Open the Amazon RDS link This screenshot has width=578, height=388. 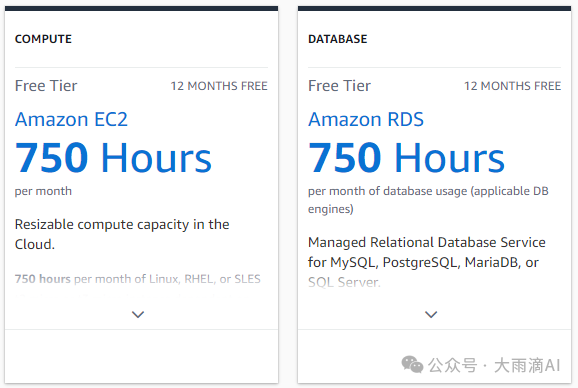[x=366, y=119]
